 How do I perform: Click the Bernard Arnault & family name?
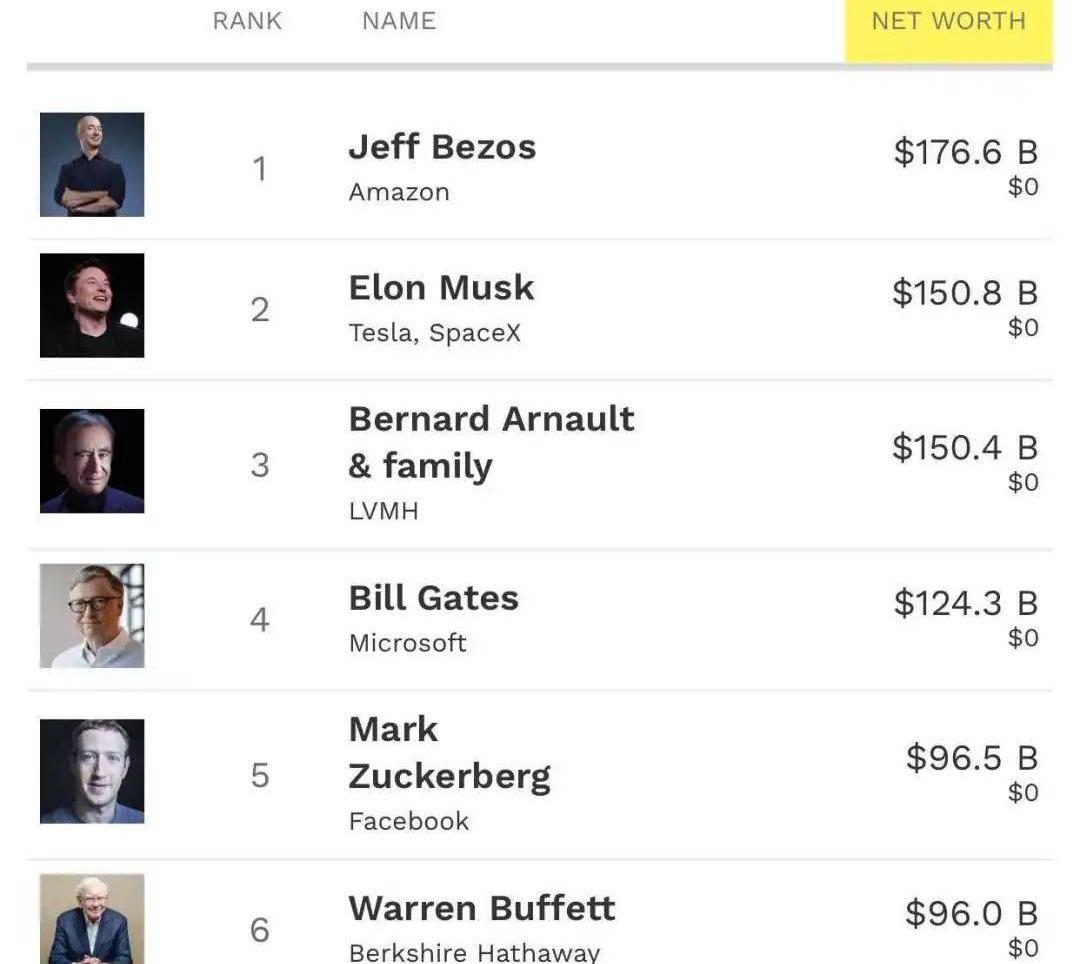coord(491,442)
